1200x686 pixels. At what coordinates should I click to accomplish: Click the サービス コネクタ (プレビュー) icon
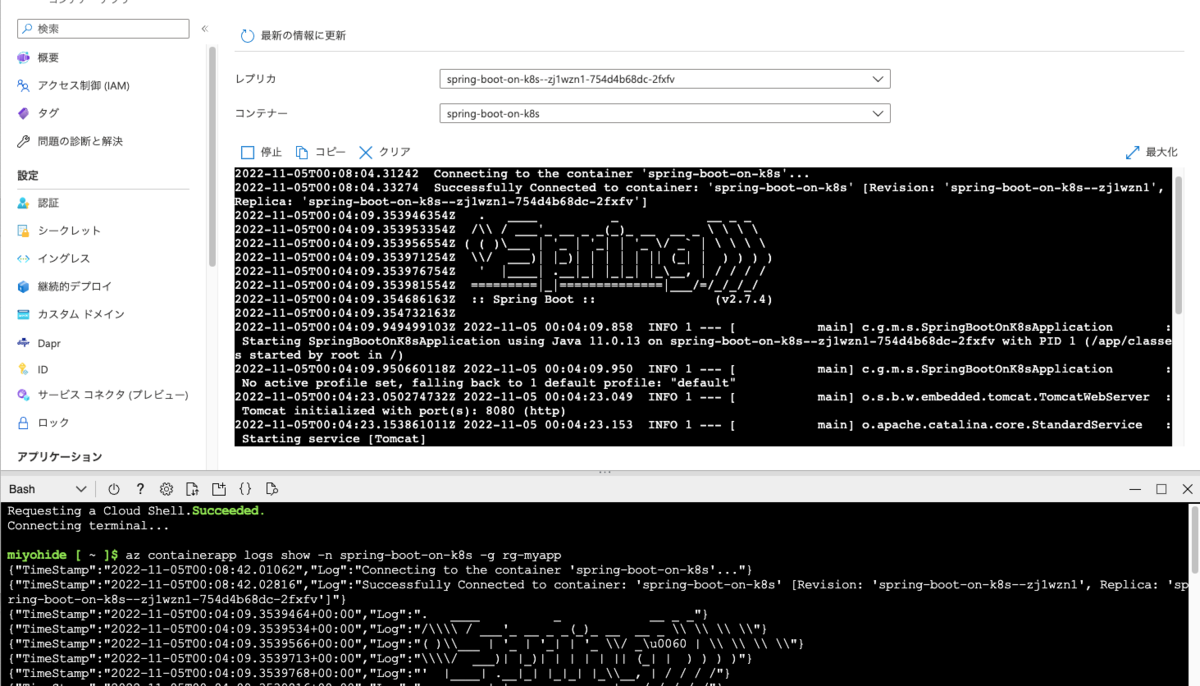coord(24,395)
